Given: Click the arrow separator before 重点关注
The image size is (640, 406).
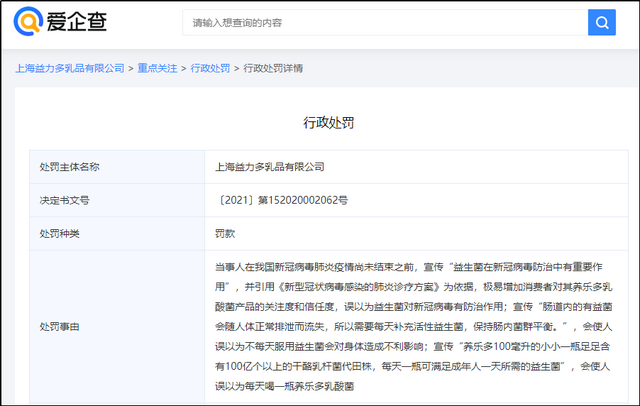Looking at the screenshot, I should 131,68.
